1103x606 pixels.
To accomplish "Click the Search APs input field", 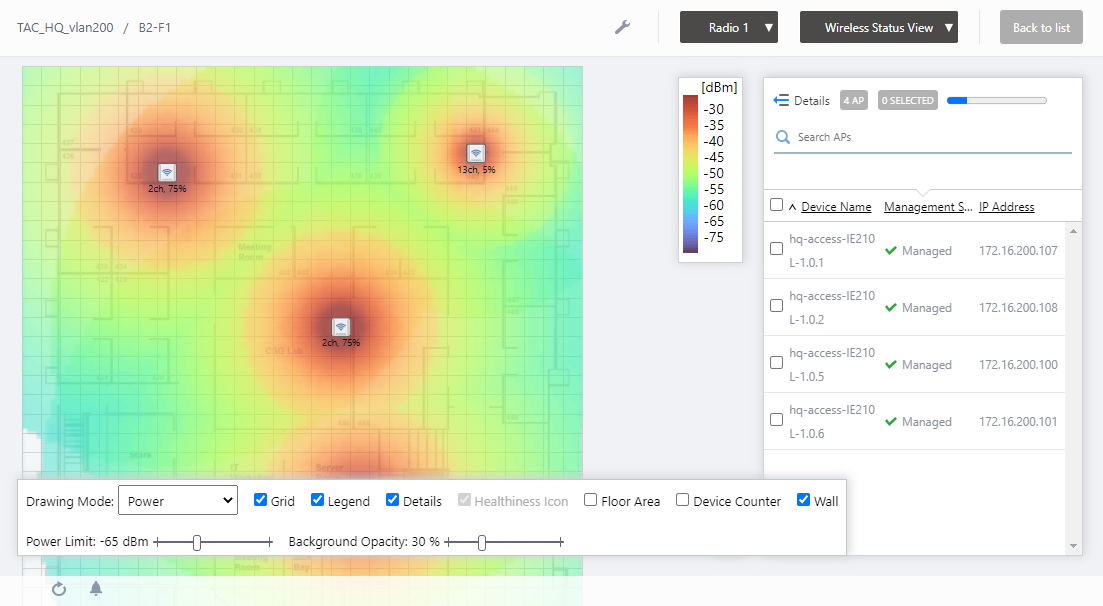I will (930, 137).
